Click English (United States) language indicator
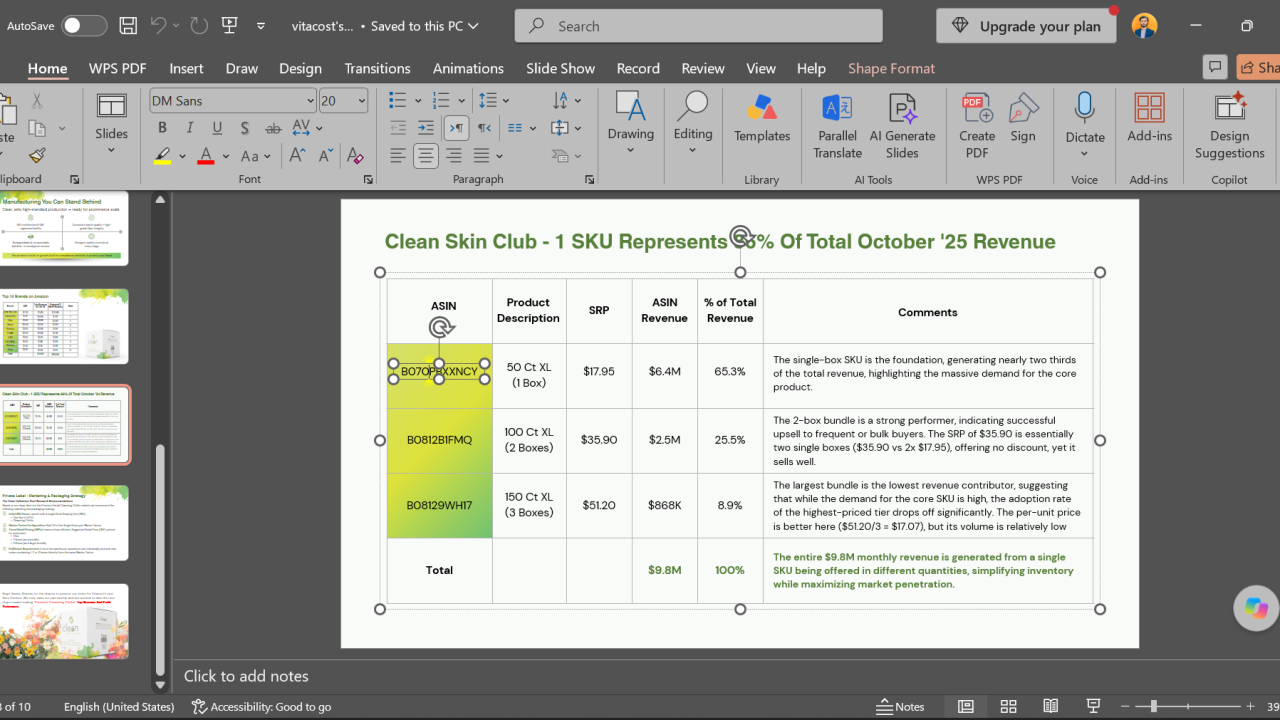The image size is (1280, 720). point(119,706)
